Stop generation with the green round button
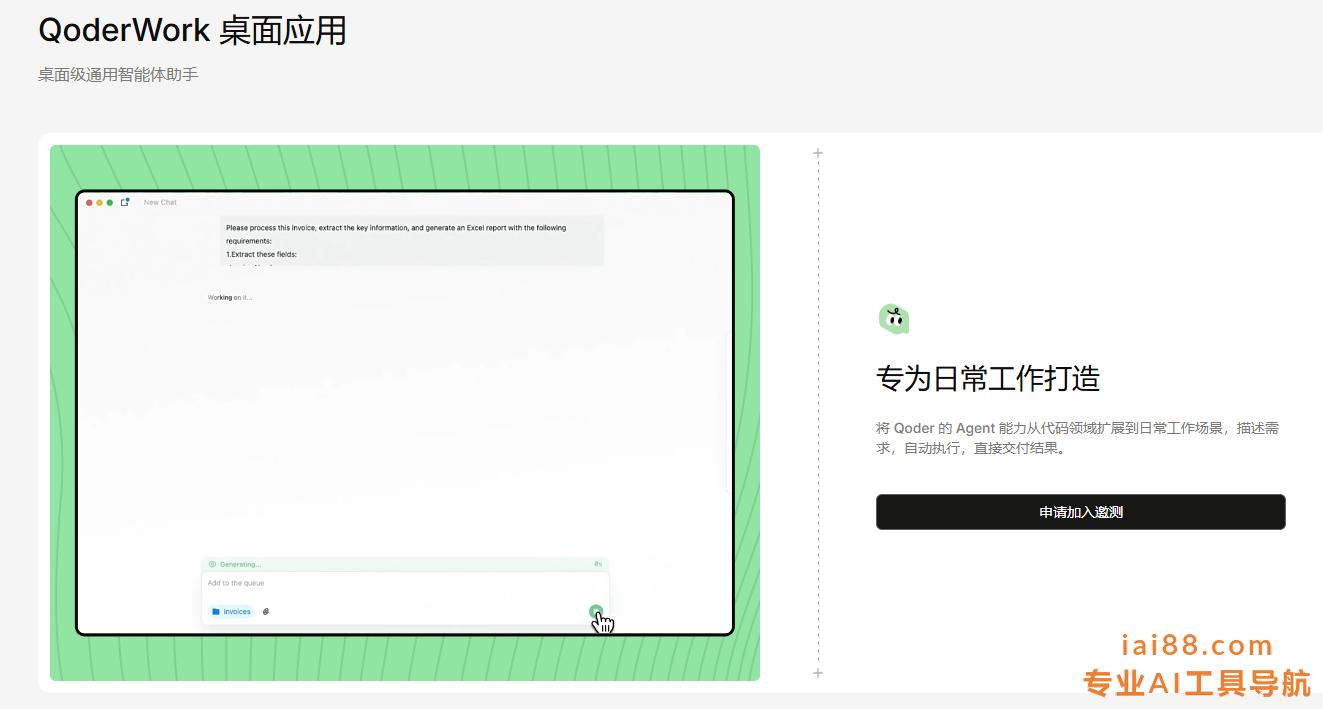Viewport: 1323px width, 709px height. [x=596, y=611]
